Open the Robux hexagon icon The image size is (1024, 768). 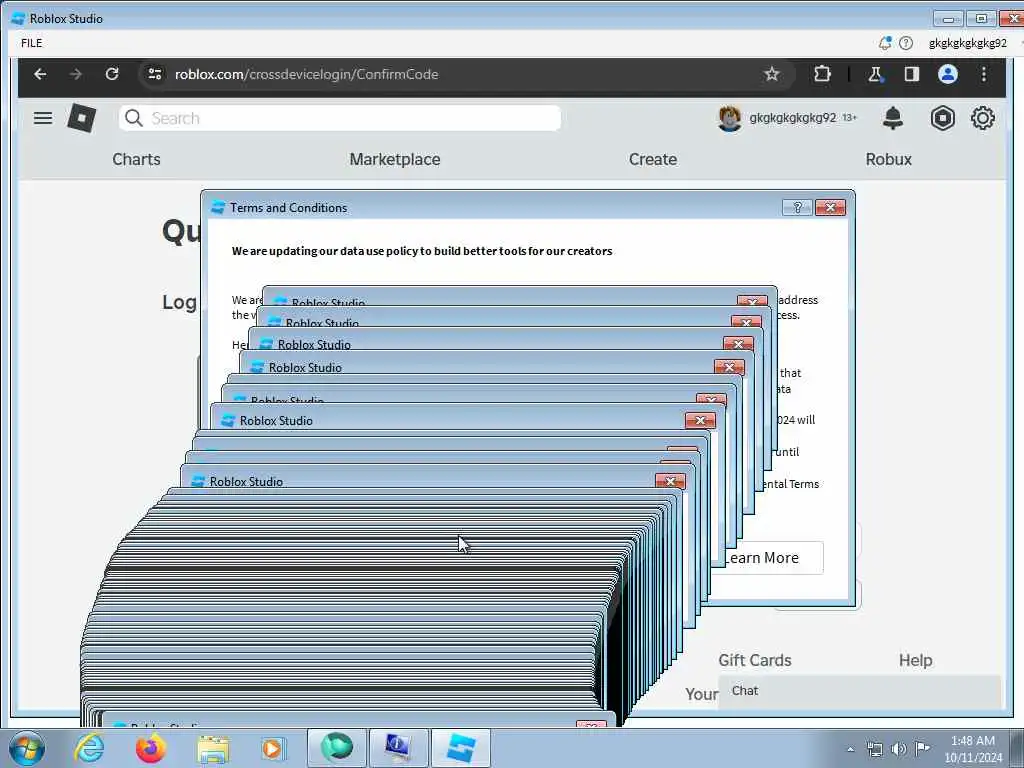click(942, 118)
